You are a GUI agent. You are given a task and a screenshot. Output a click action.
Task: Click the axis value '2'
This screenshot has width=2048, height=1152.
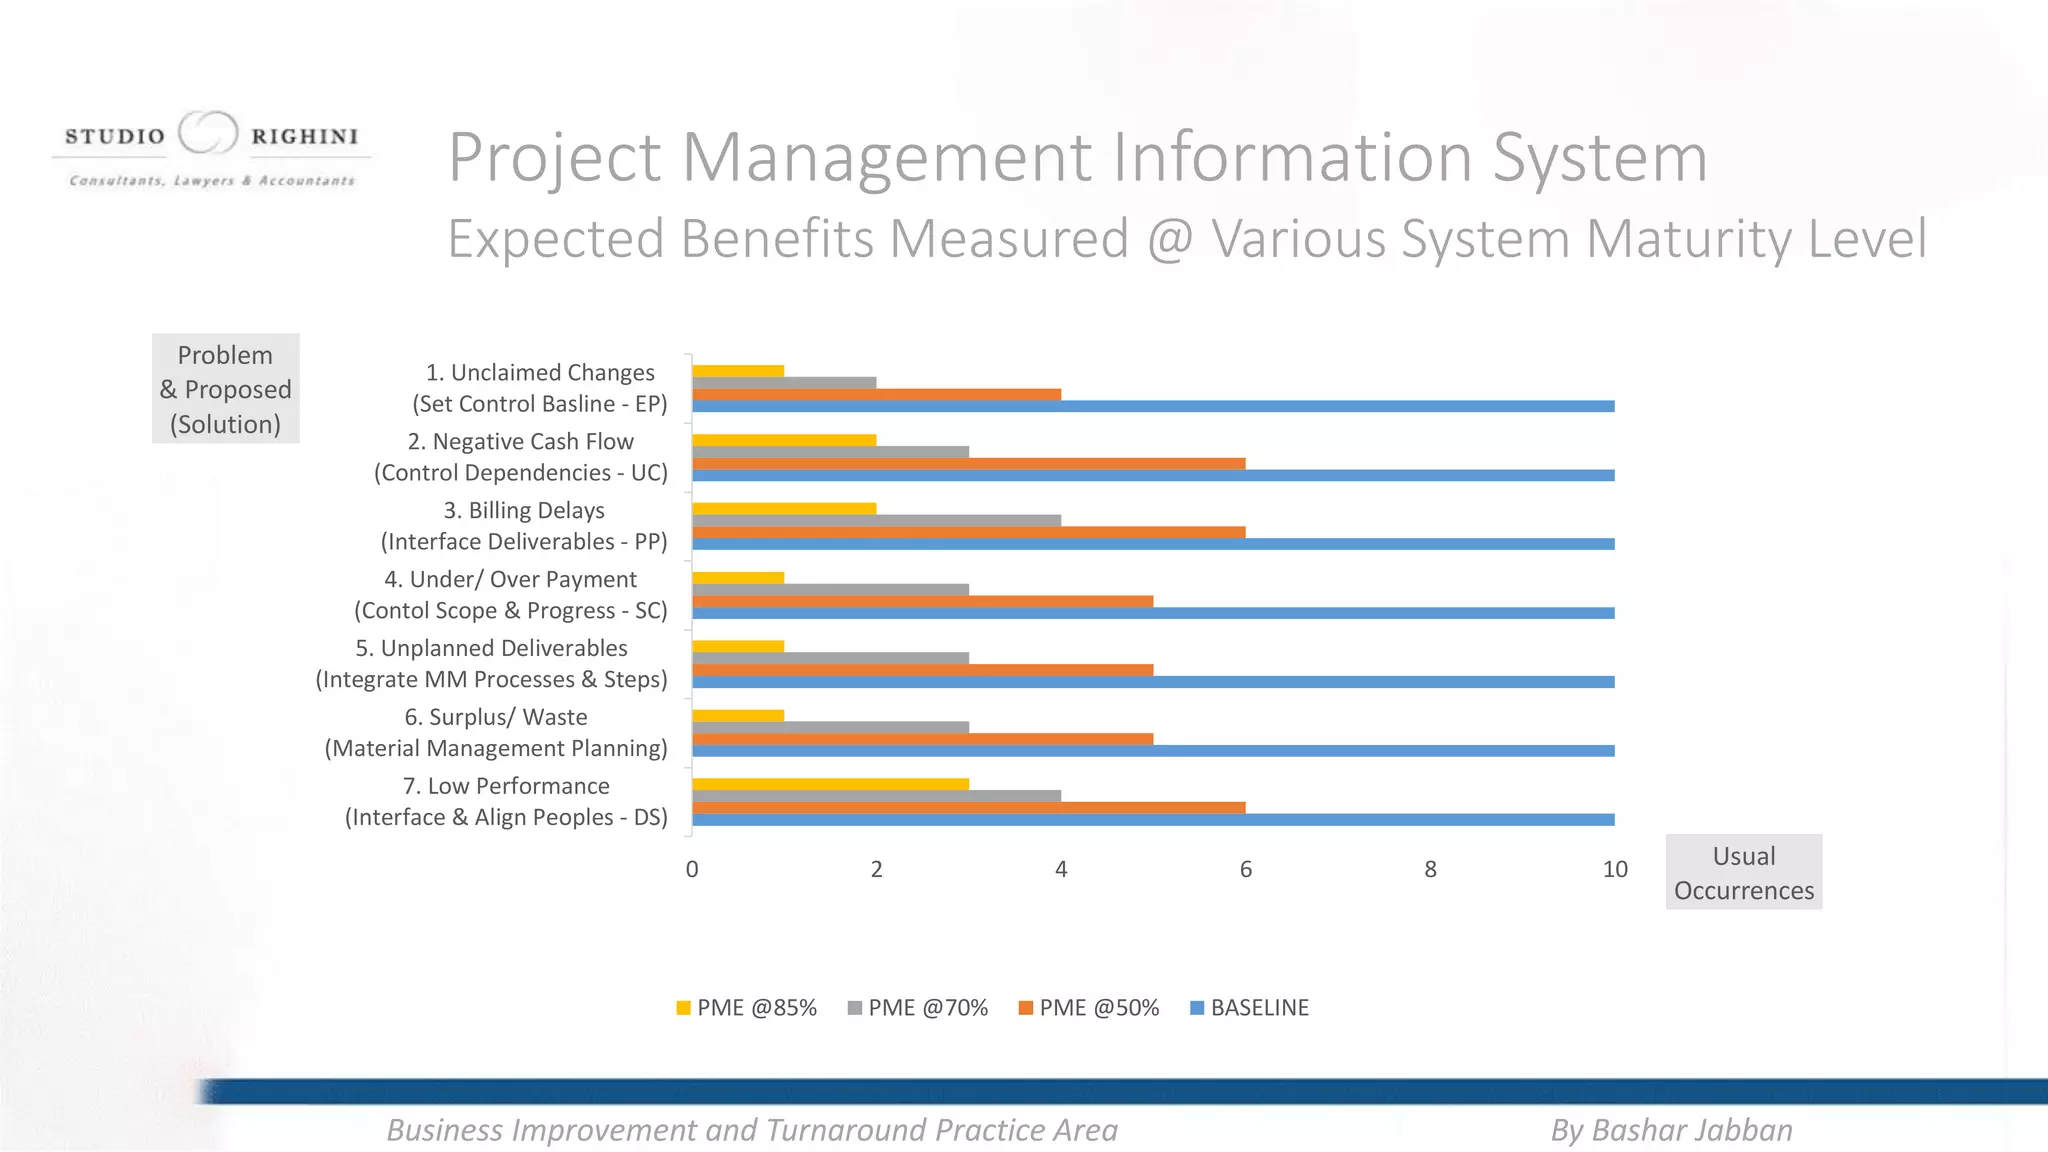pos(877,870)
